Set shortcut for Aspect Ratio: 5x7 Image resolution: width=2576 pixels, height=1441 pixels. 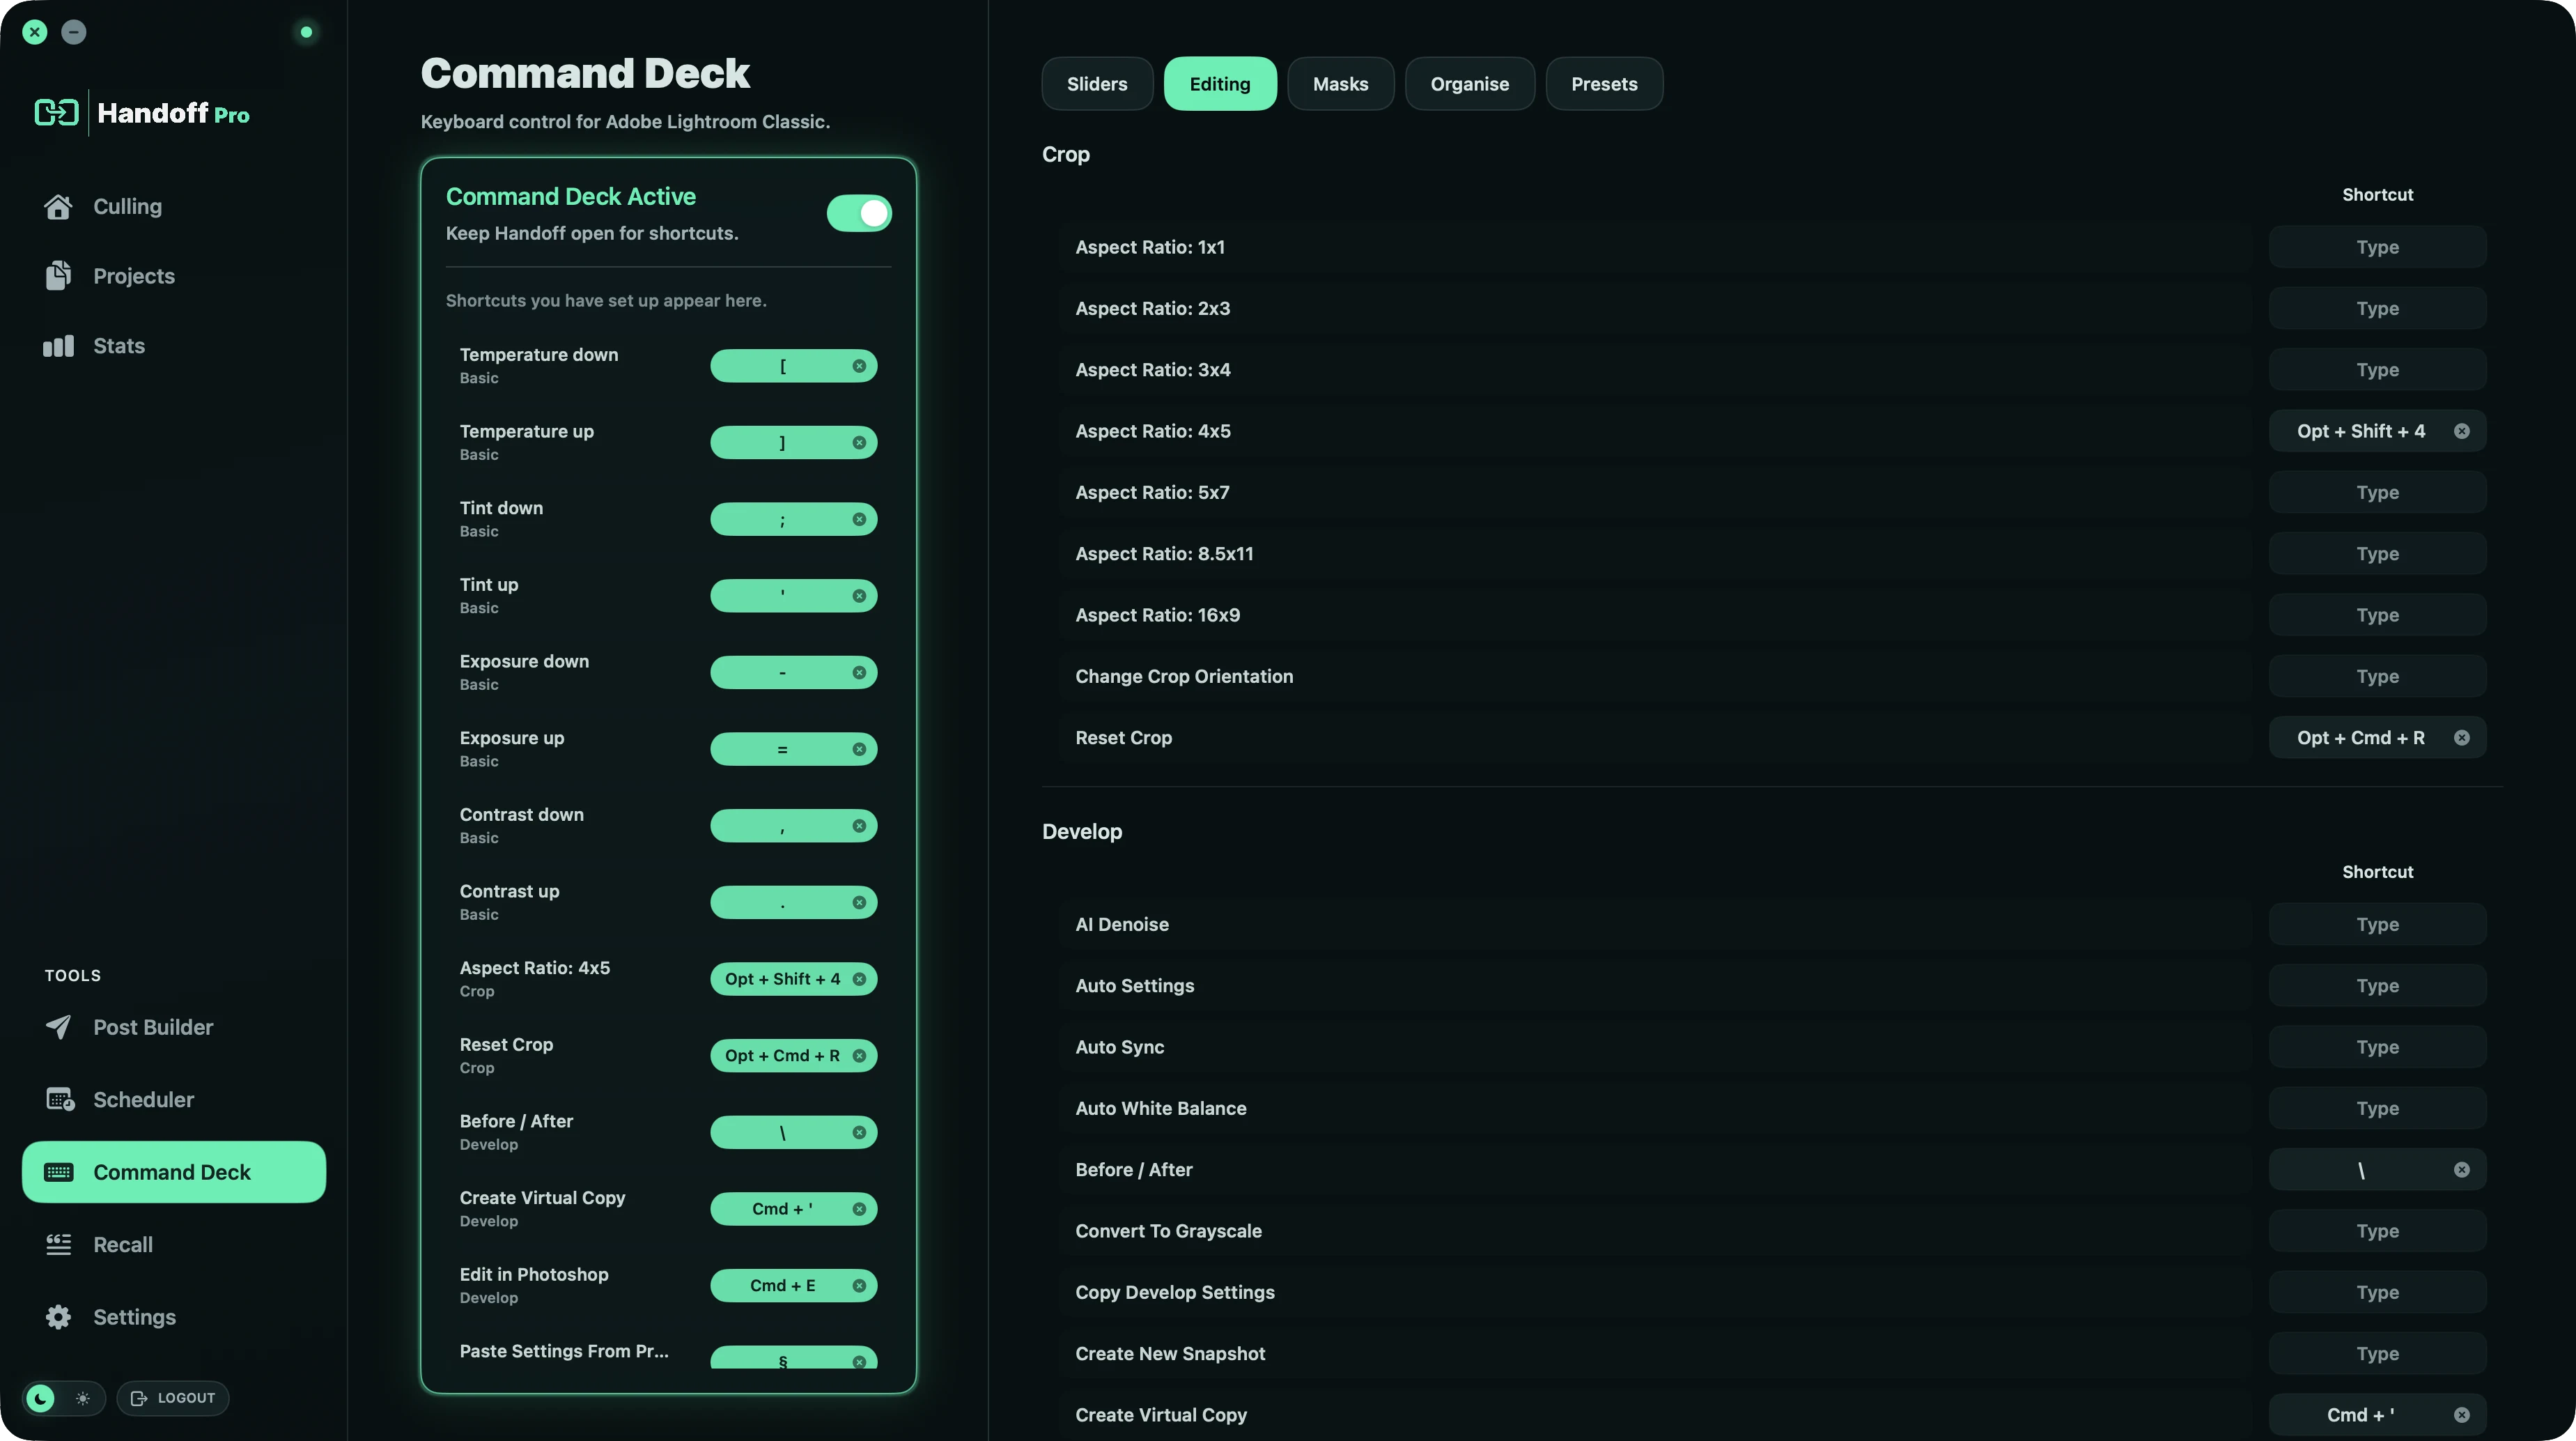point(2377,492)
